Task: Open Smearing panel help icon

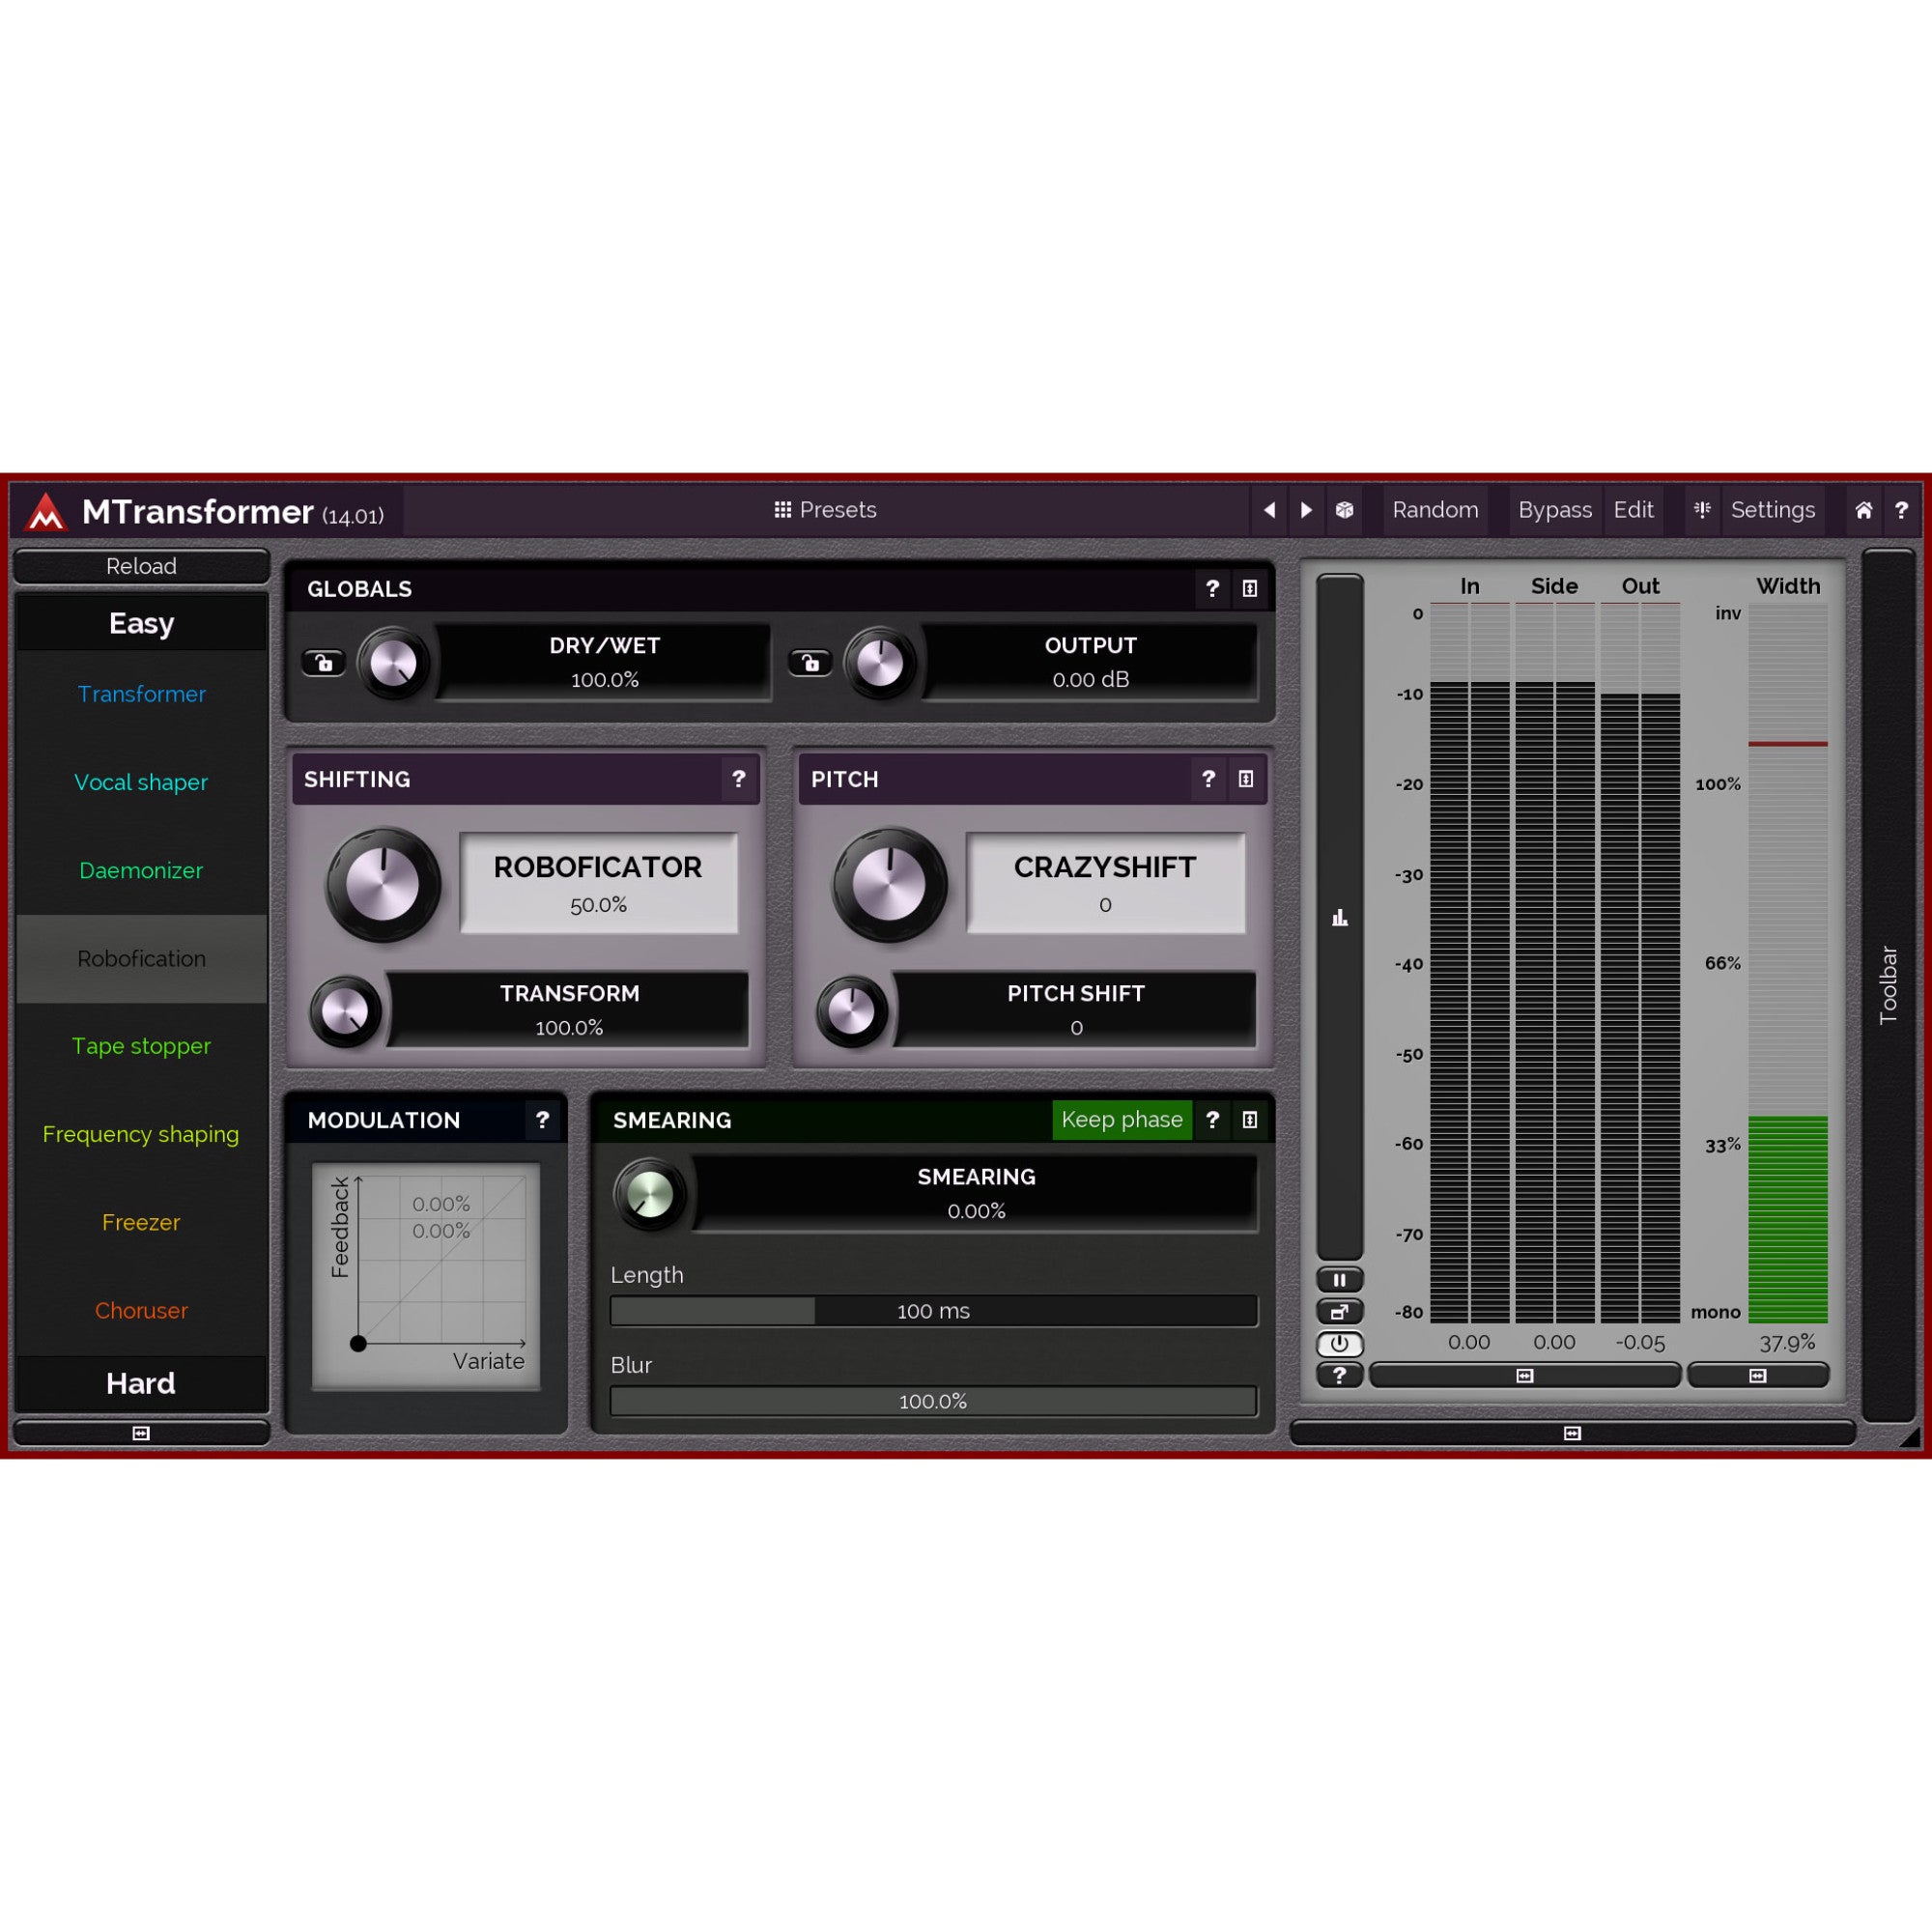Action: point(1212,1120)
